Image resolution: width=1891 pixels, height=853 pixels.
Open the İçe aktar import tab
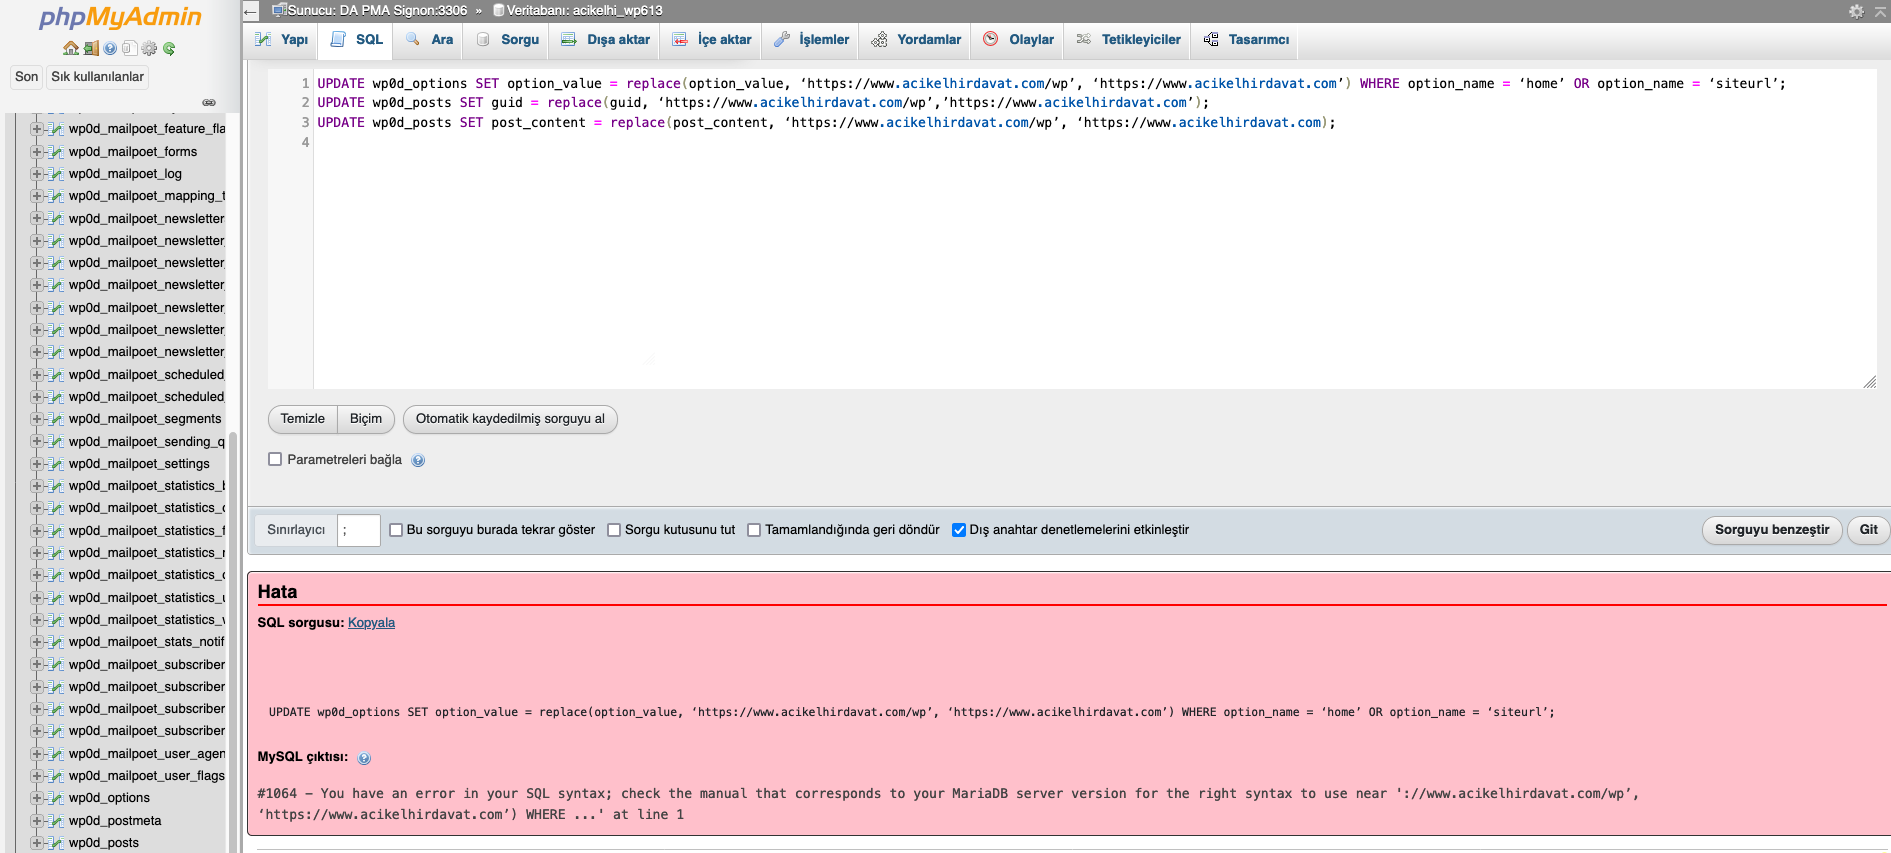pos(711,40)
